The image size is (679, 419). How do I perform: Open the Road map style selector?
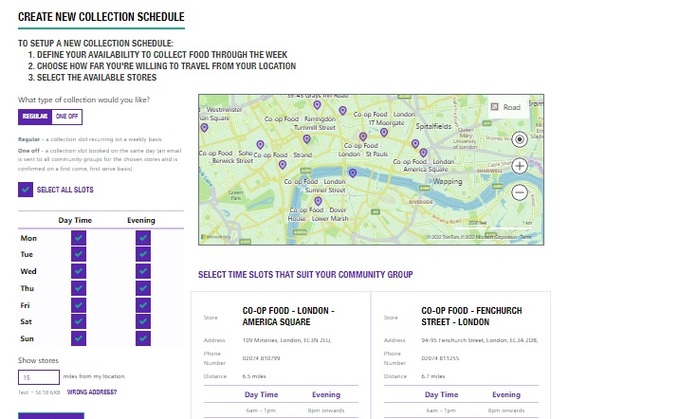point(507,107)
